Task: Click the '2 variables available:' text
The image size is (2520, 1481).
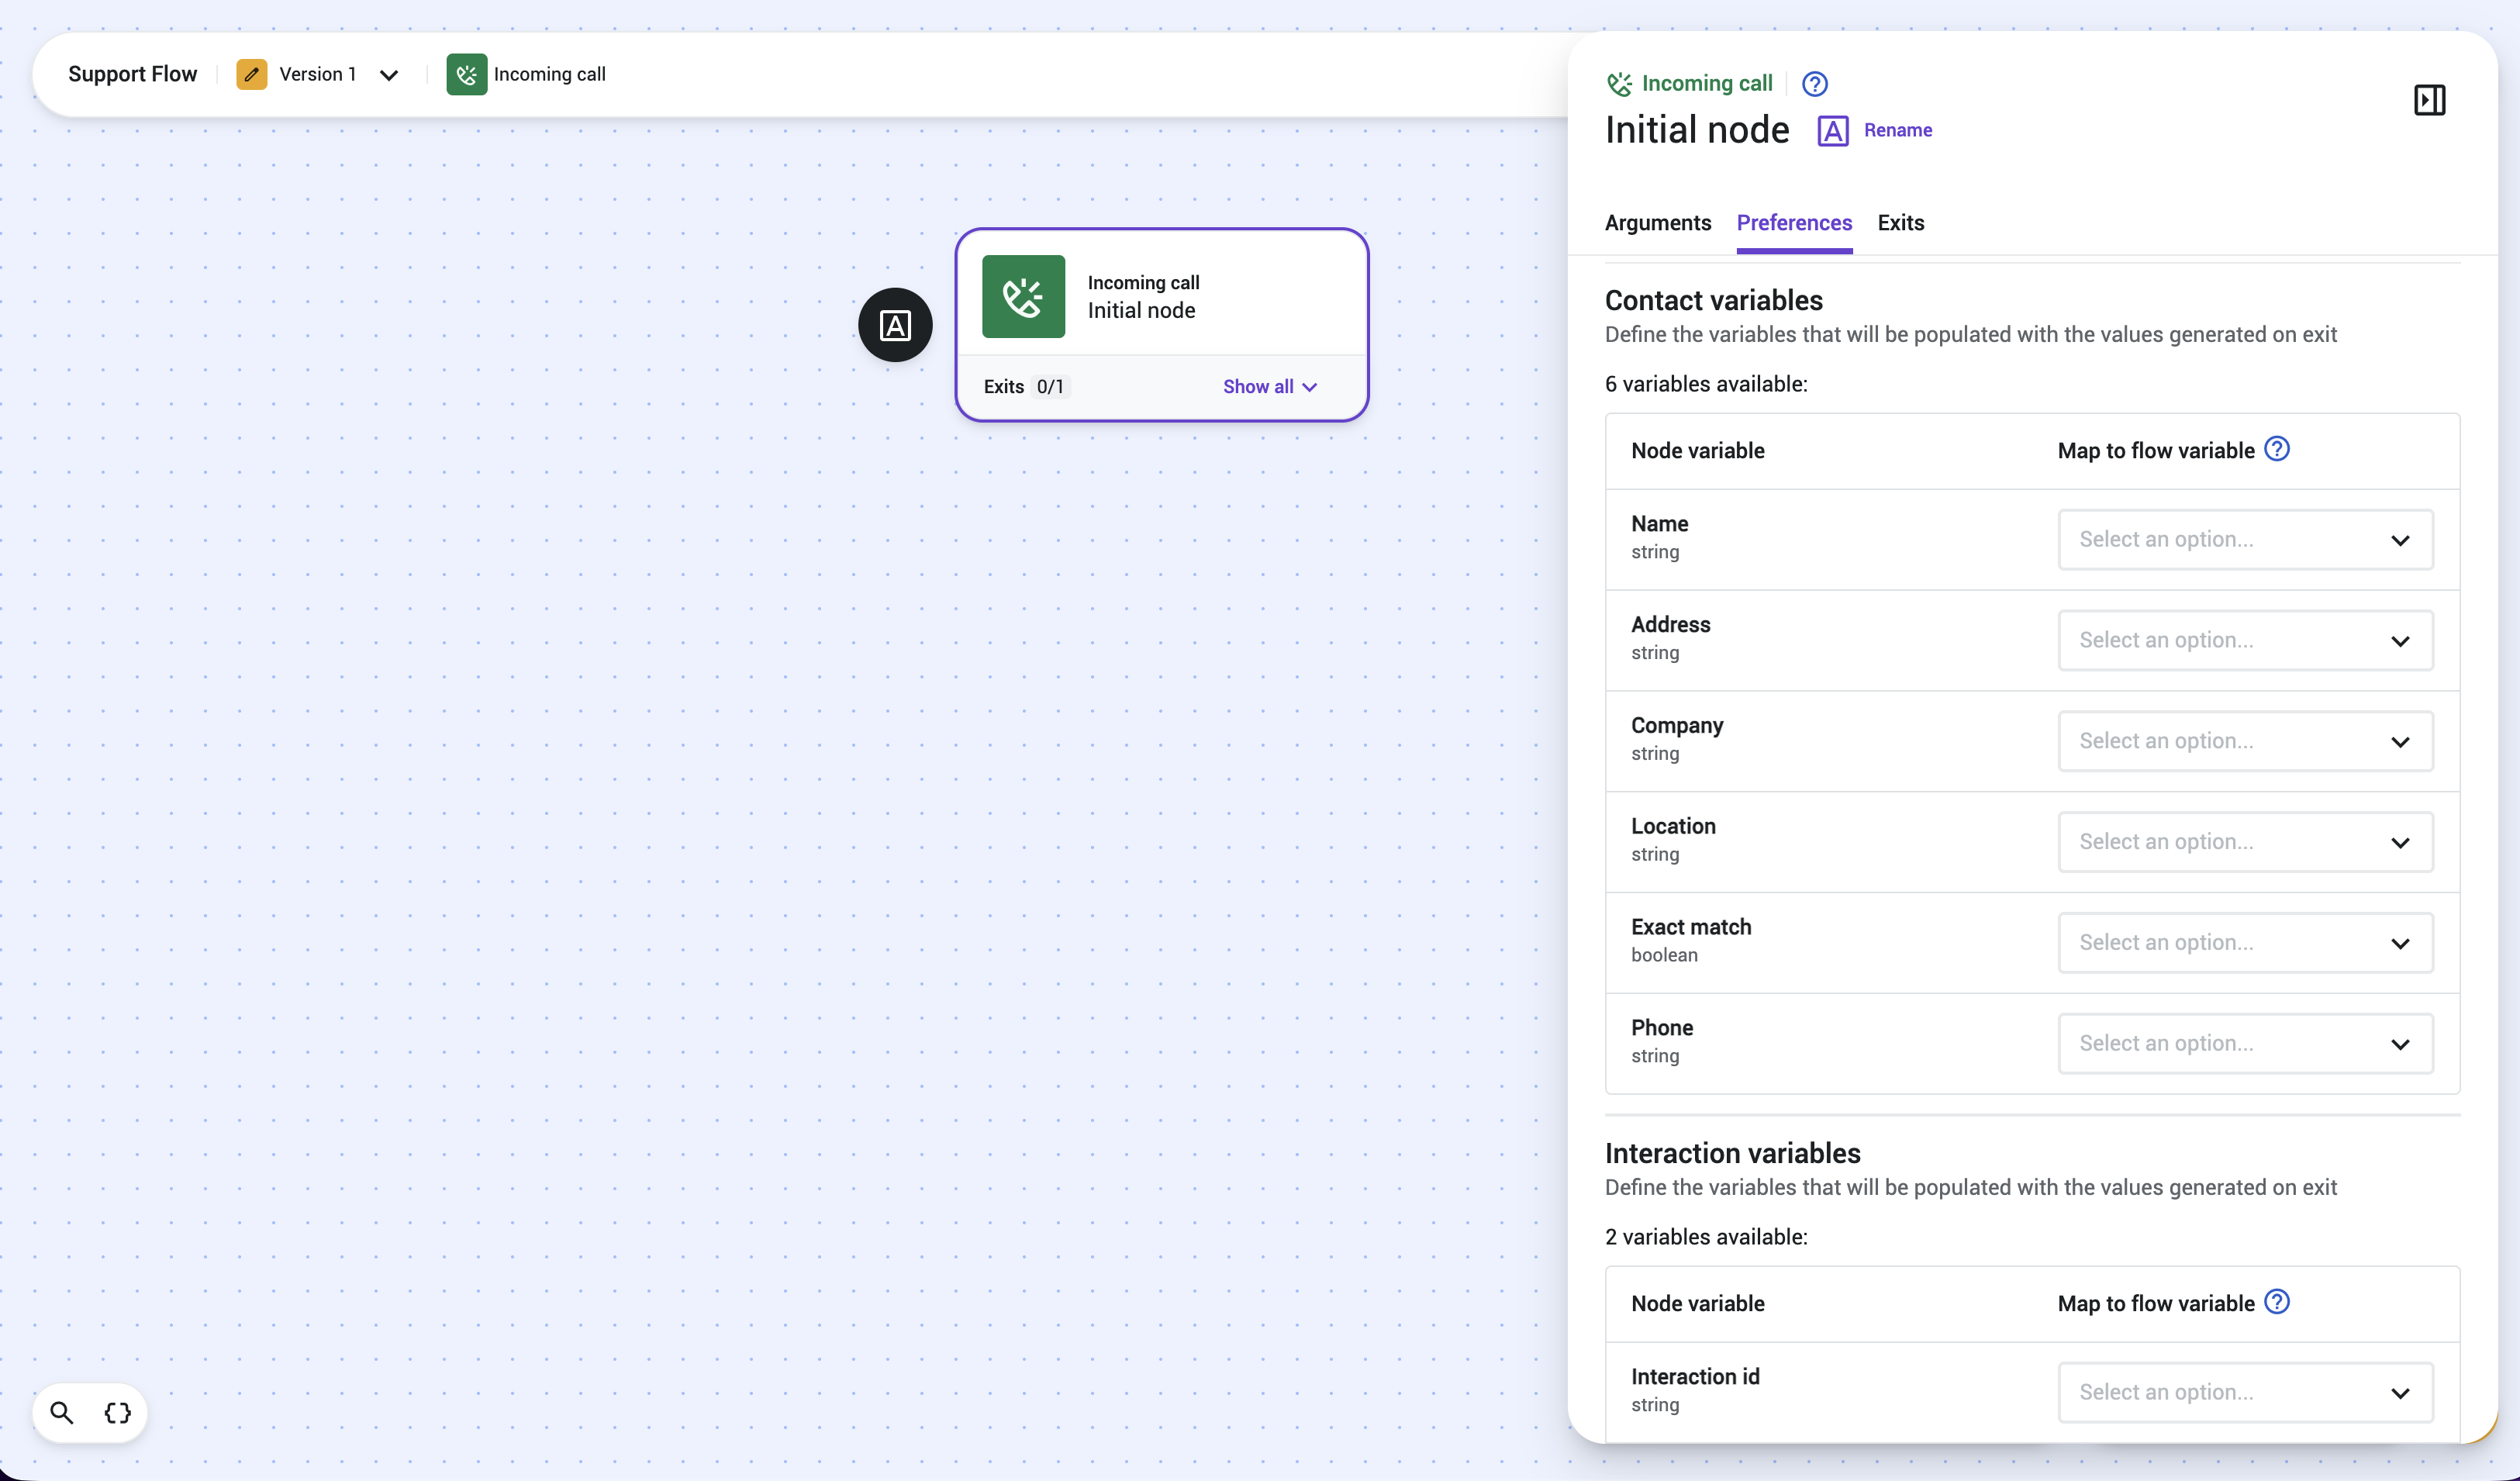Action: pyautogui.click(x=1706, y=1237)
